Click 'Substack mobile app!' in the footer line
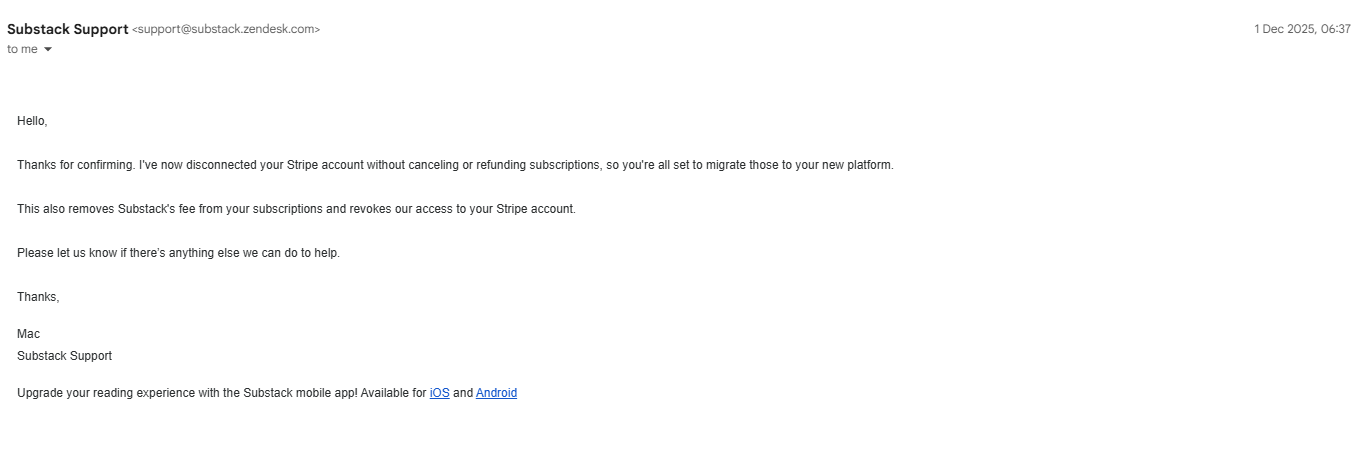Viewport: 1363px width, 463px height. pyautogui.click(x=300, y=393)
